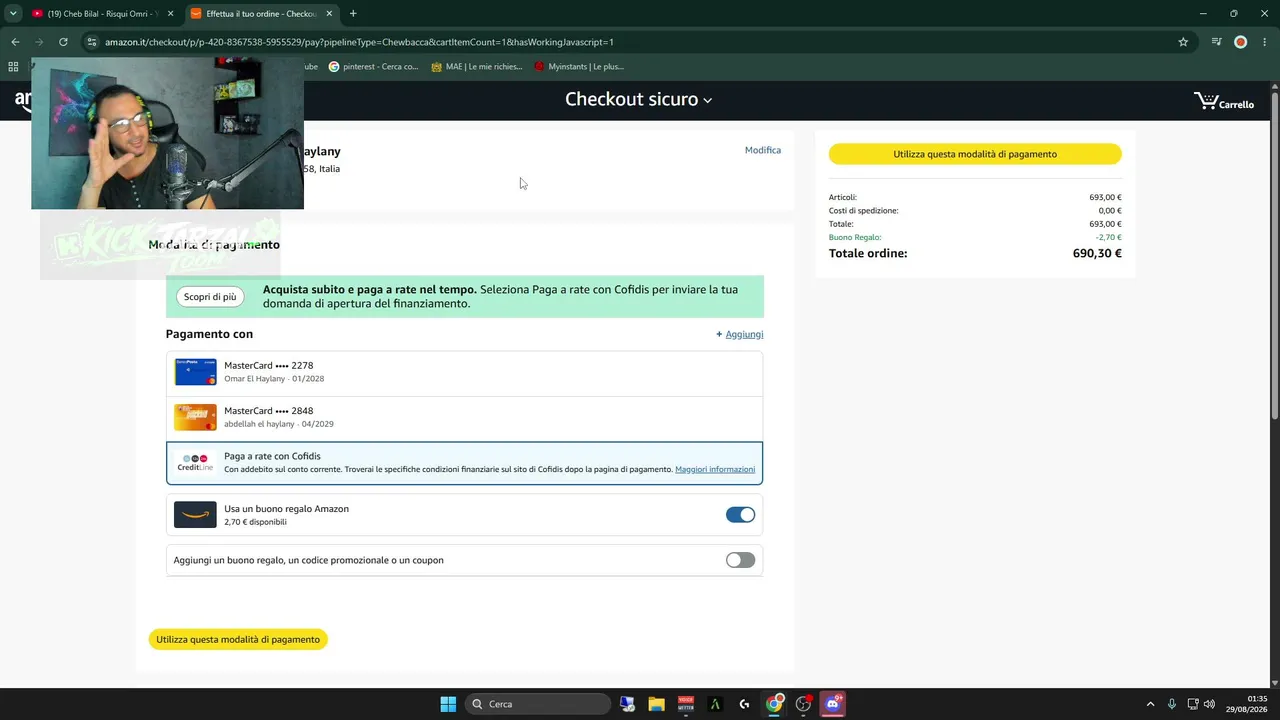This screenshot has width=1280, height=720.
Task: Open the tab search dropdown
Action: pyautogui.click(x=13, y=14)
